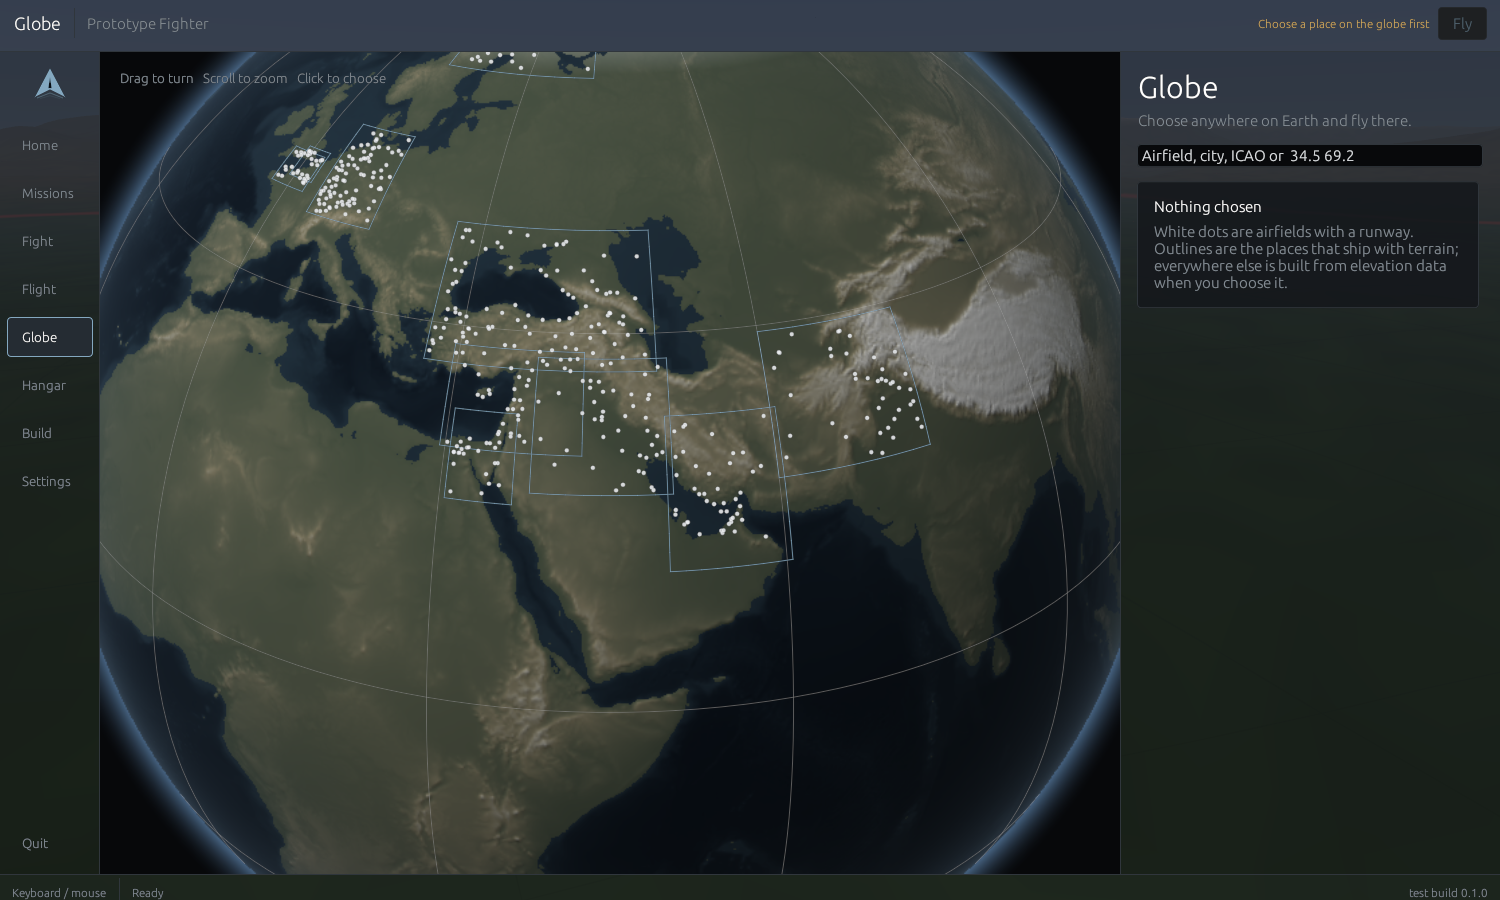Viewport: 1500px width, 900px height.
Task: Click the 'Click to choose' hint text
Action: pyautogui.click(x=341, y=78)
